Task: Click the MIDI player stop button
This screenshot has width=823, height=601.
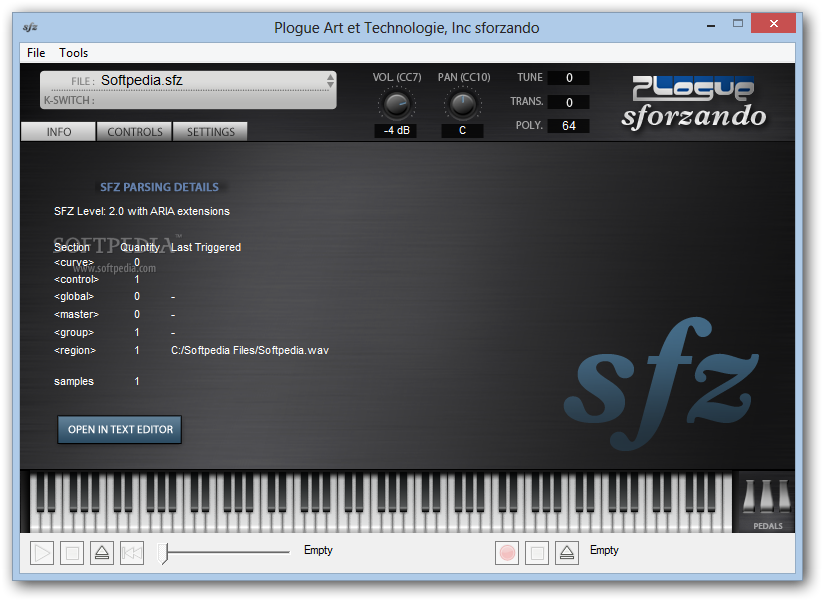Action: pyautogui.click(x=72, y=553)
